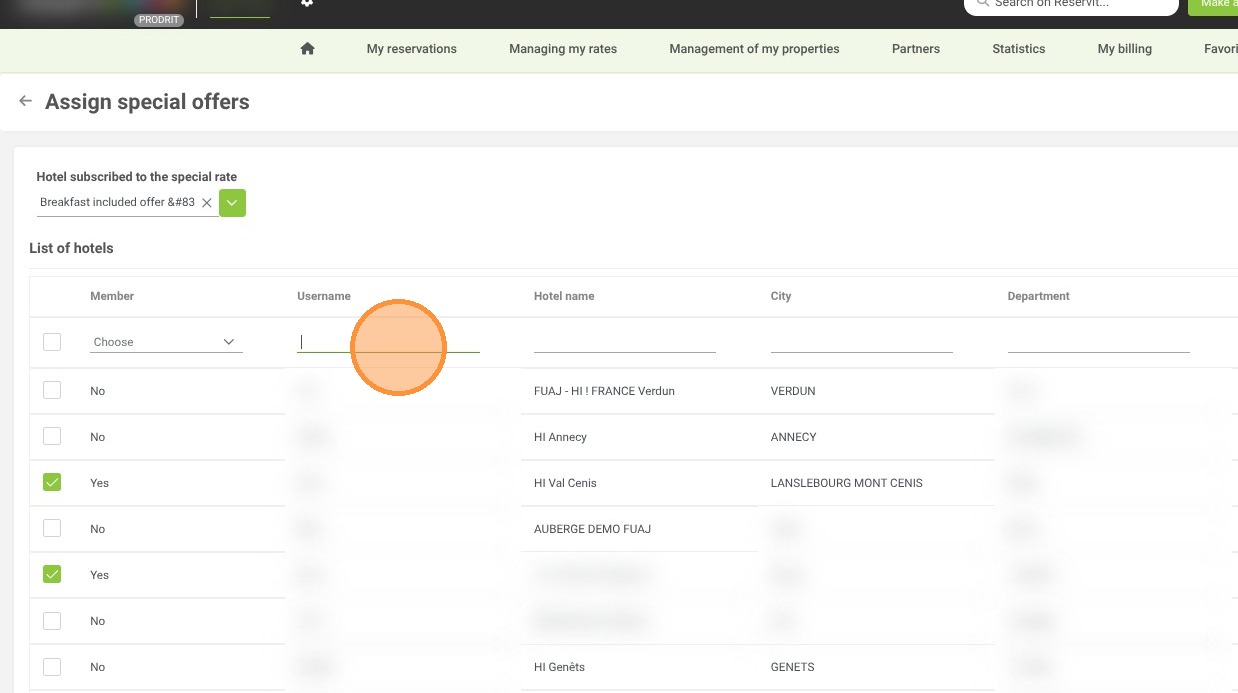Viewport: 1238px width, 693px height.
Task: Select the GENETS city cell
Action: [792, 667]
